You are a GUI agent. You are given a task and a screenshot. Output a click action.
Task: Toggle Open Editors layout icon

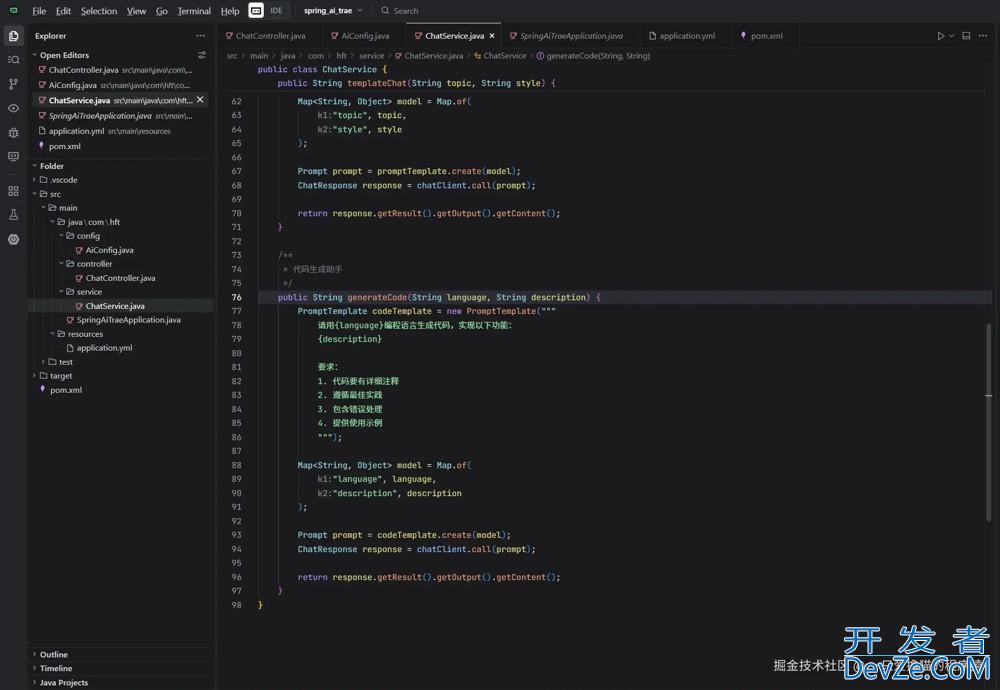point(202,55)
